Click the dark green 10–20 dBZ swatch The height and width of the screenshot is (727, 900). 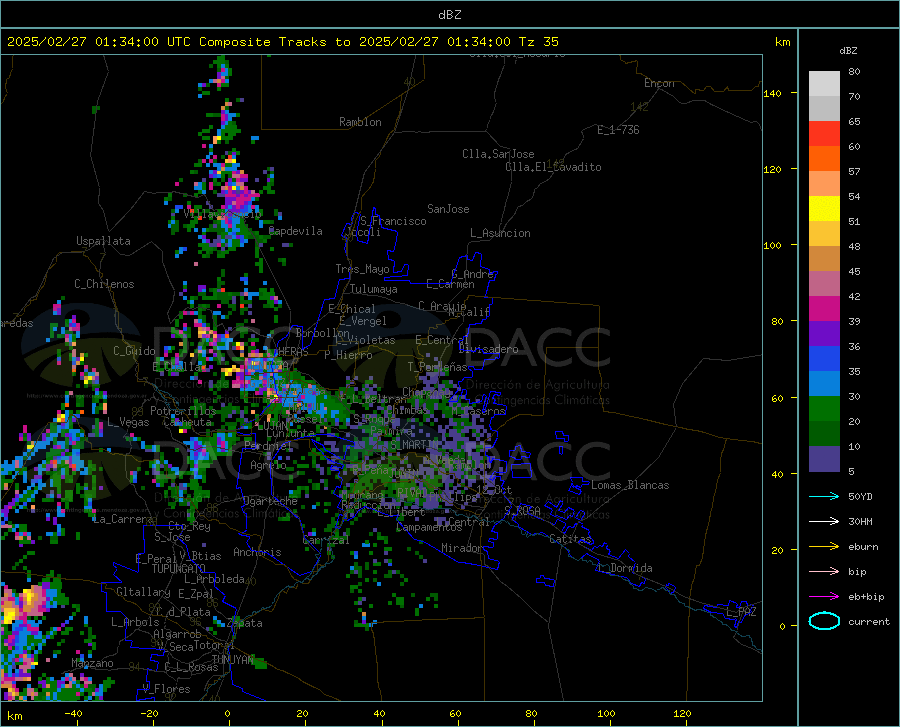824,434
